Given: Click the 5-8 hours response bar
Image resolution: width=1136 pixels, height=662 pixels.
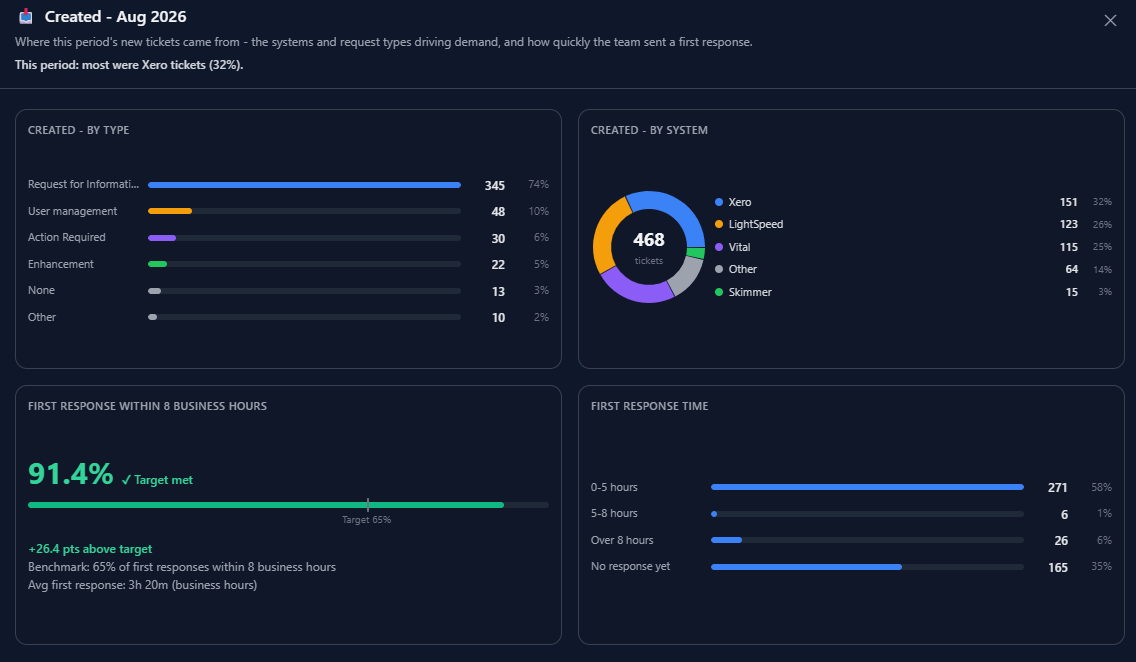Looking at the screenshot, I should [867, 514].
